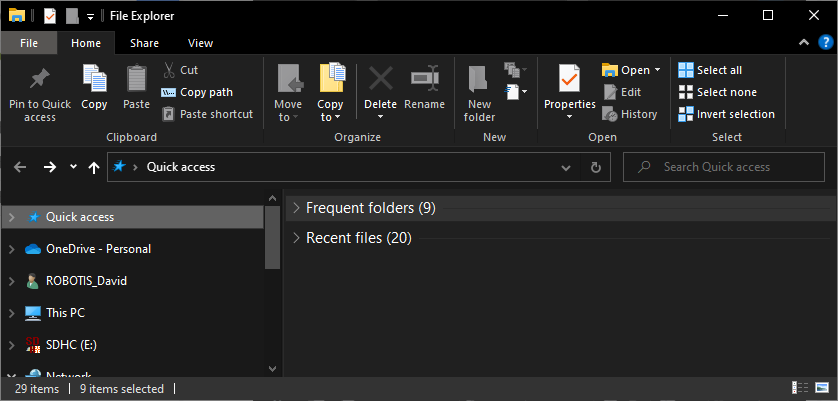
Task: Click the Delete X icon
Action: [x=381, y=79]
